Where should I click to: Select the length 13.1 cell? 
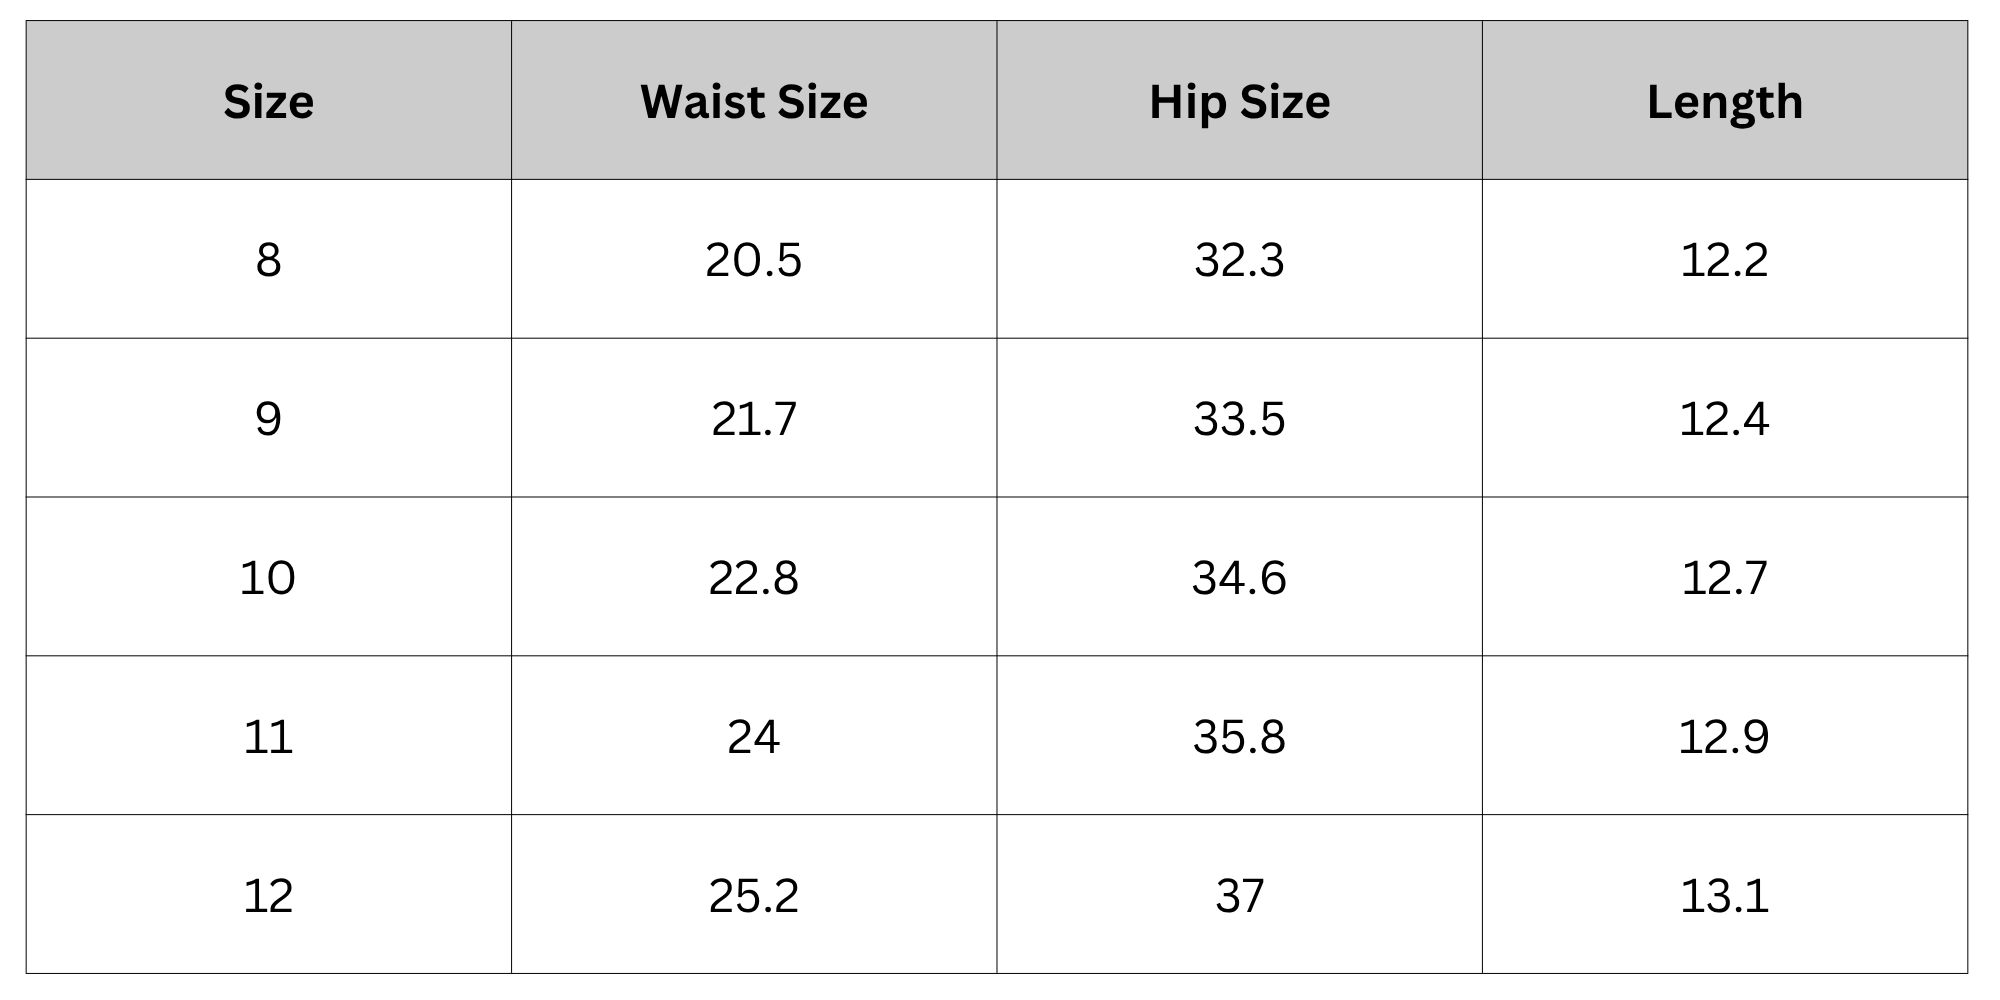[1724, 895]
